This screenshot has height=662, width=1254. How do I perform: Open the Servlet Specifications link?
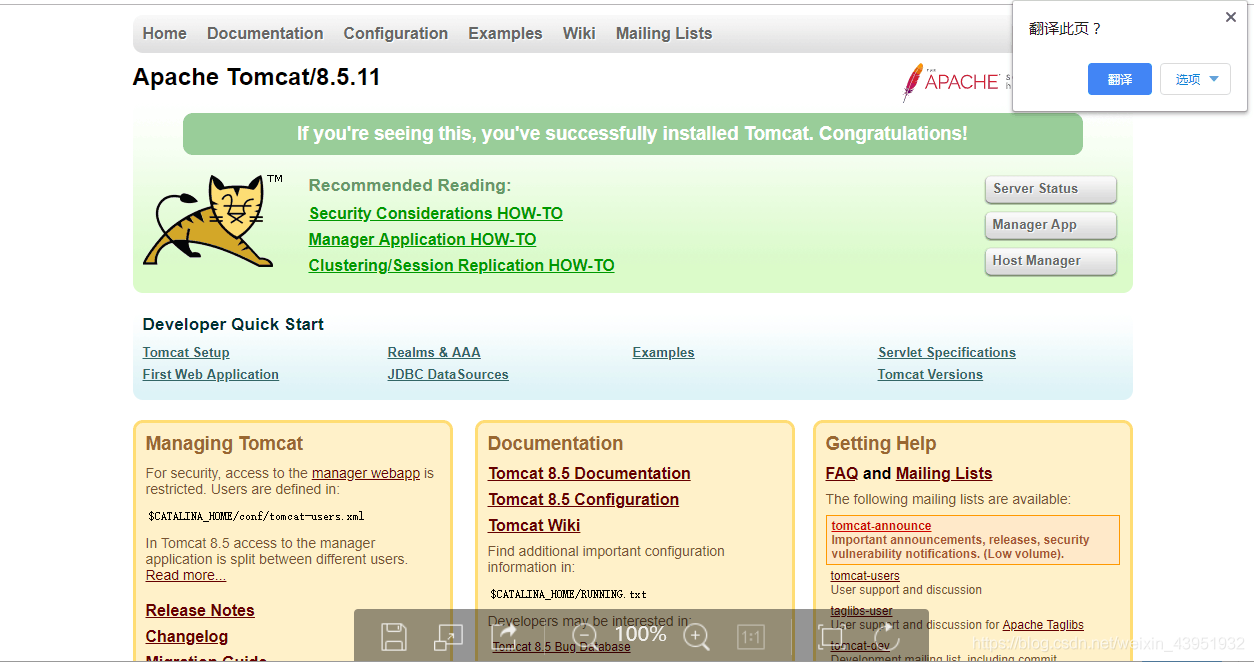tap(947, 352)
